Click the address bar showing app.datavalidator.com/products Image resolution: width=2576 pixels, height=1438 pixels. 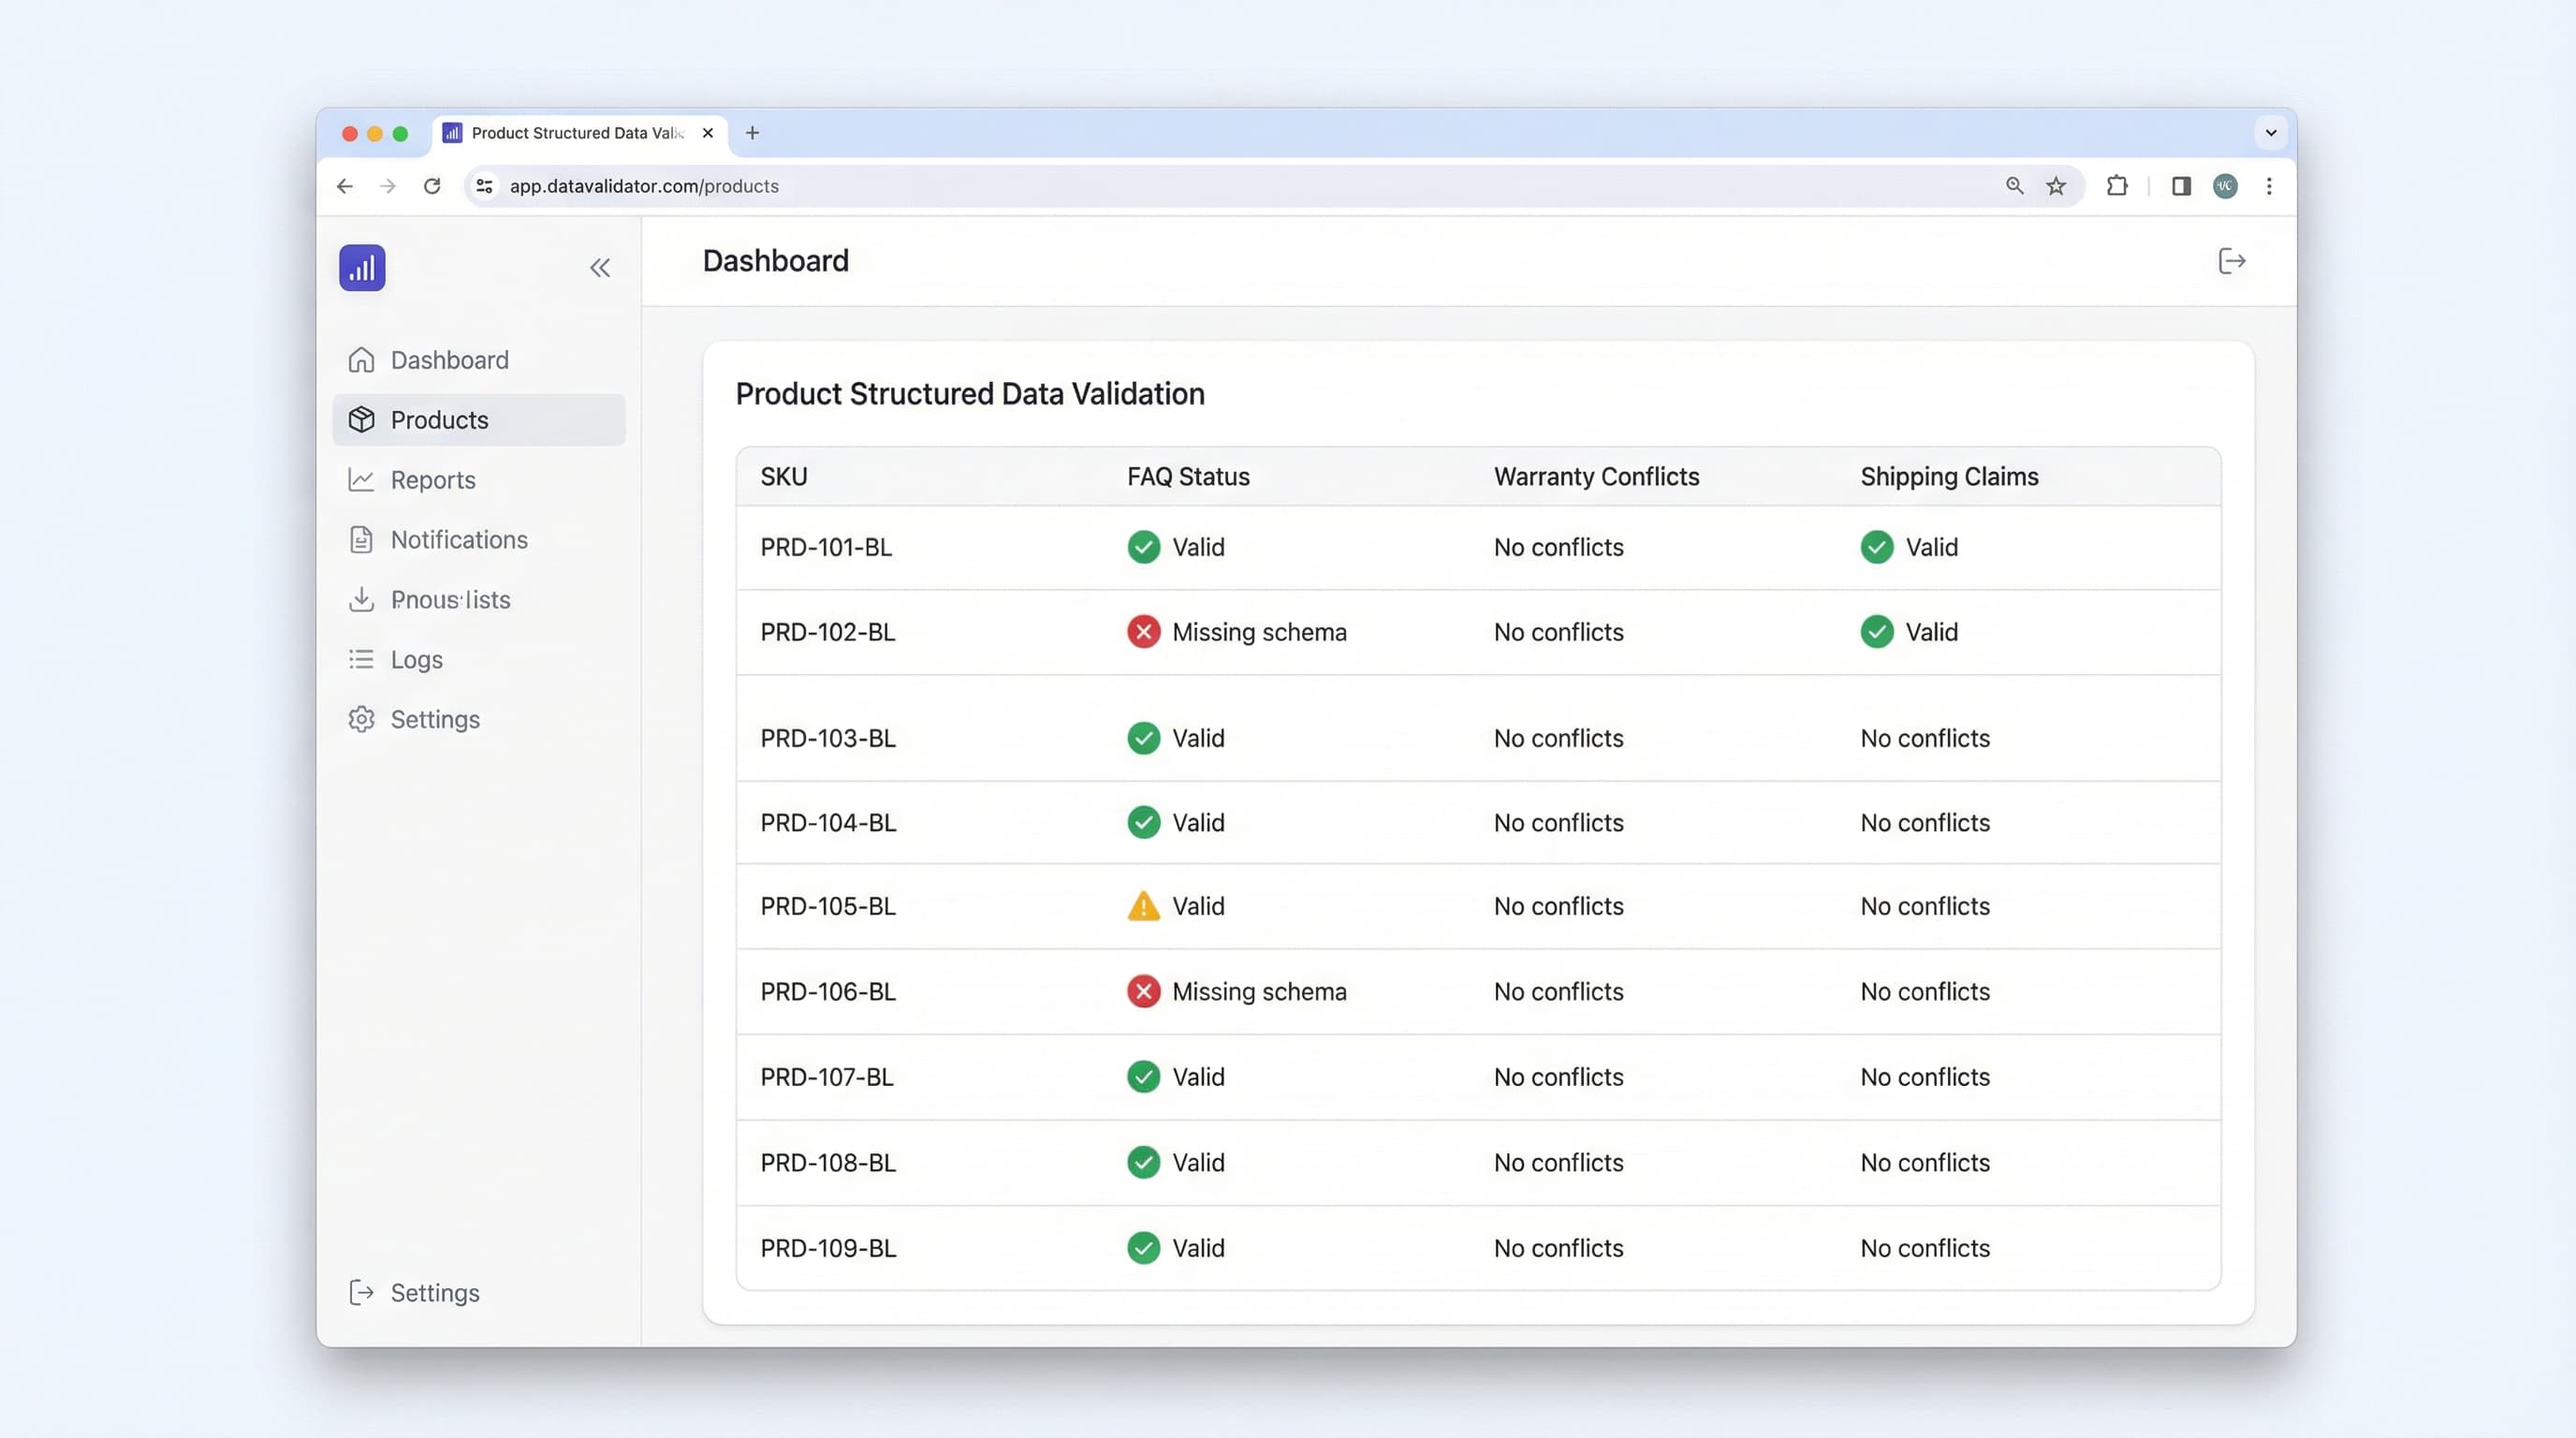click(644, 186)
